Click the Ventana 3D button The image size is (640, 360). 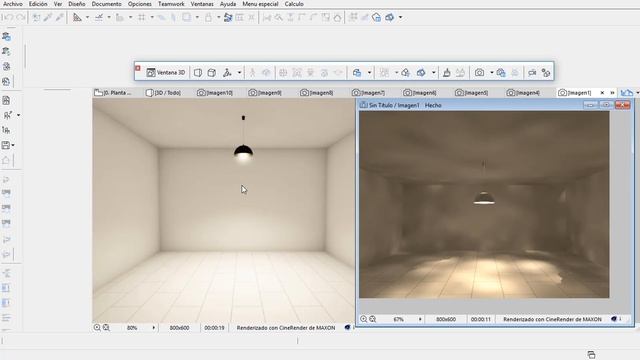pyautogui.click(x=166, y=73)
